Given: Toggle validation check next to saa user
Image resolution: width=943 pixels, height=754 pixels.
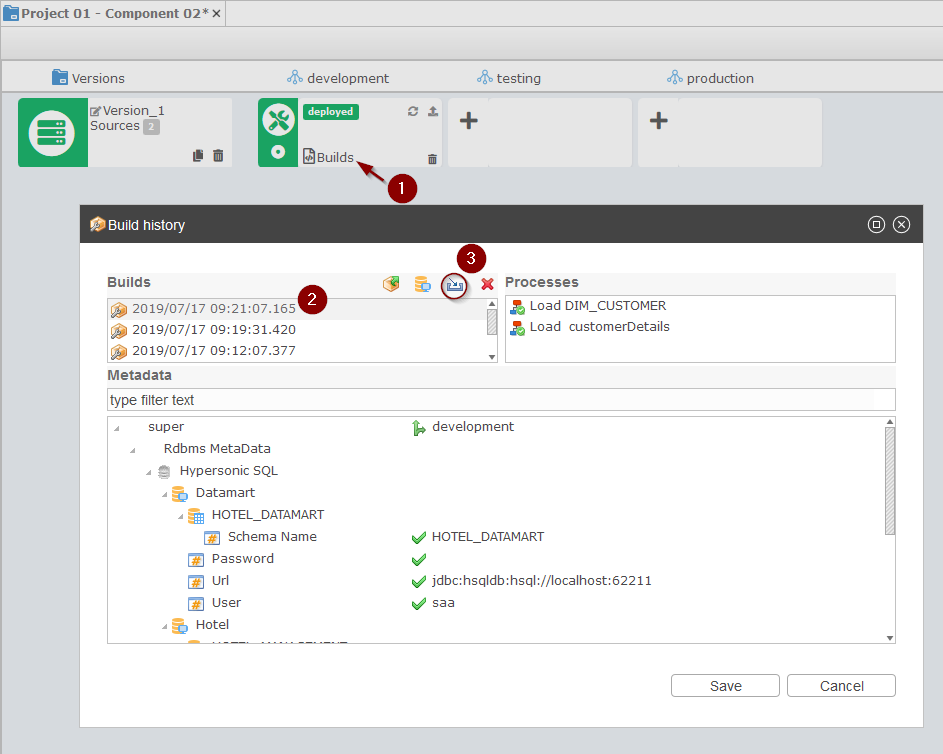Looking at the screenshot, I should pos(419,603).
